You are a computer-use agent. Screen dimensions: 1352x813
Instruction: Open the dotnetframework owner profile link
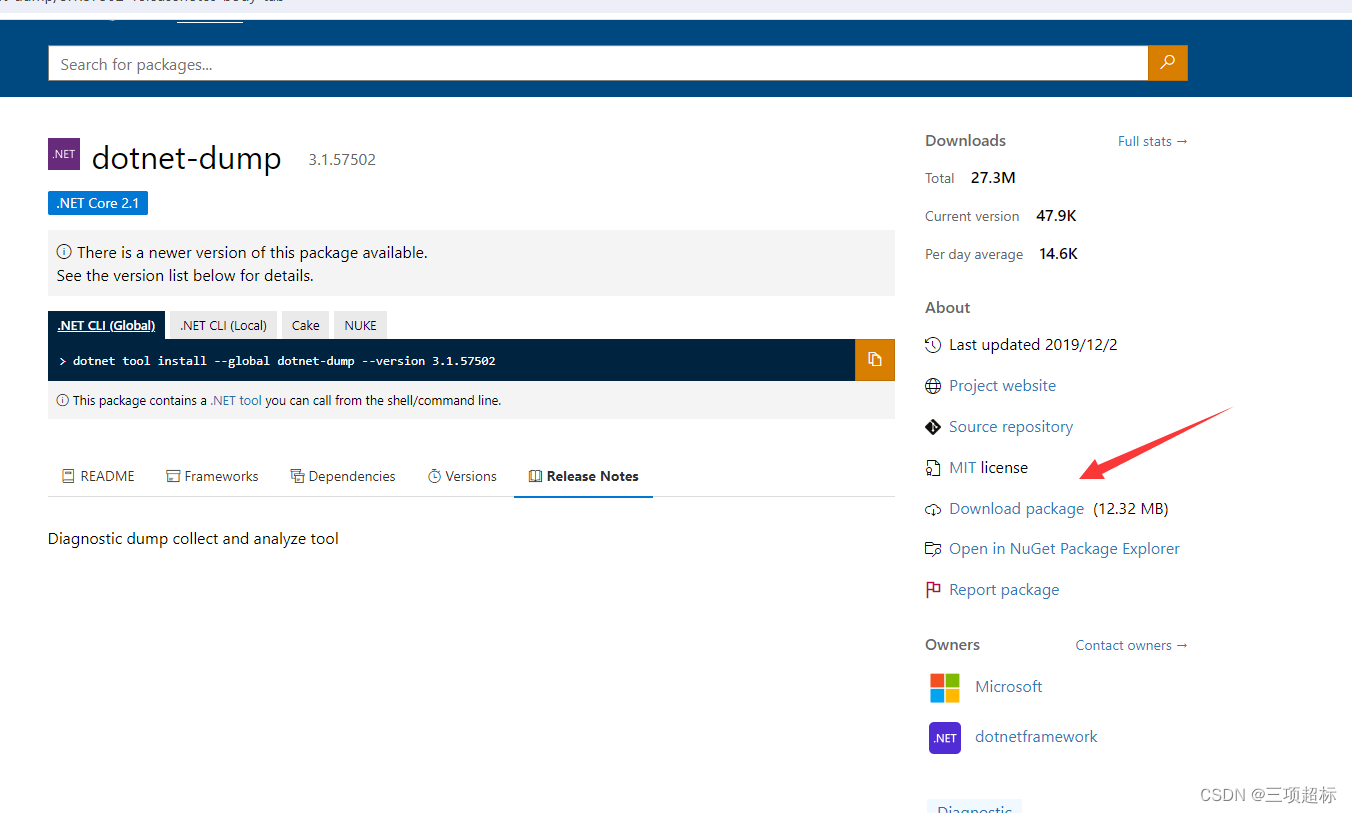click(1036, 736)
